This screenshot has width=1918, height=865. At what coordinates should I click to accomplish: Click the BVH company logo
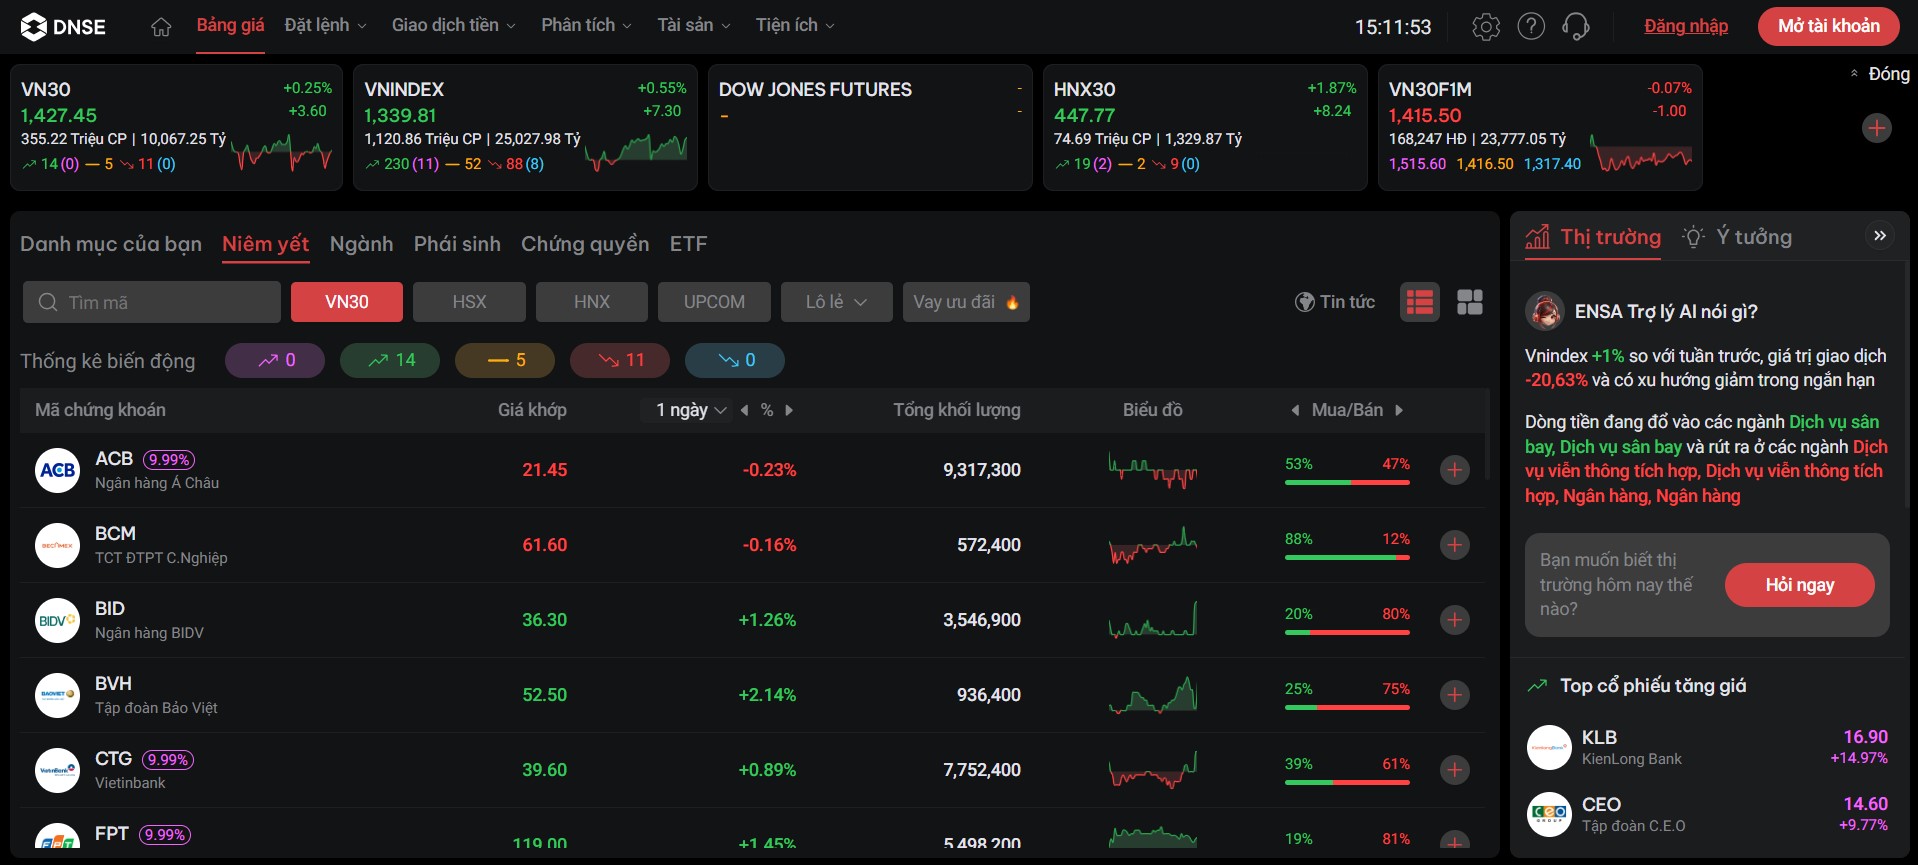click(57, 695)
